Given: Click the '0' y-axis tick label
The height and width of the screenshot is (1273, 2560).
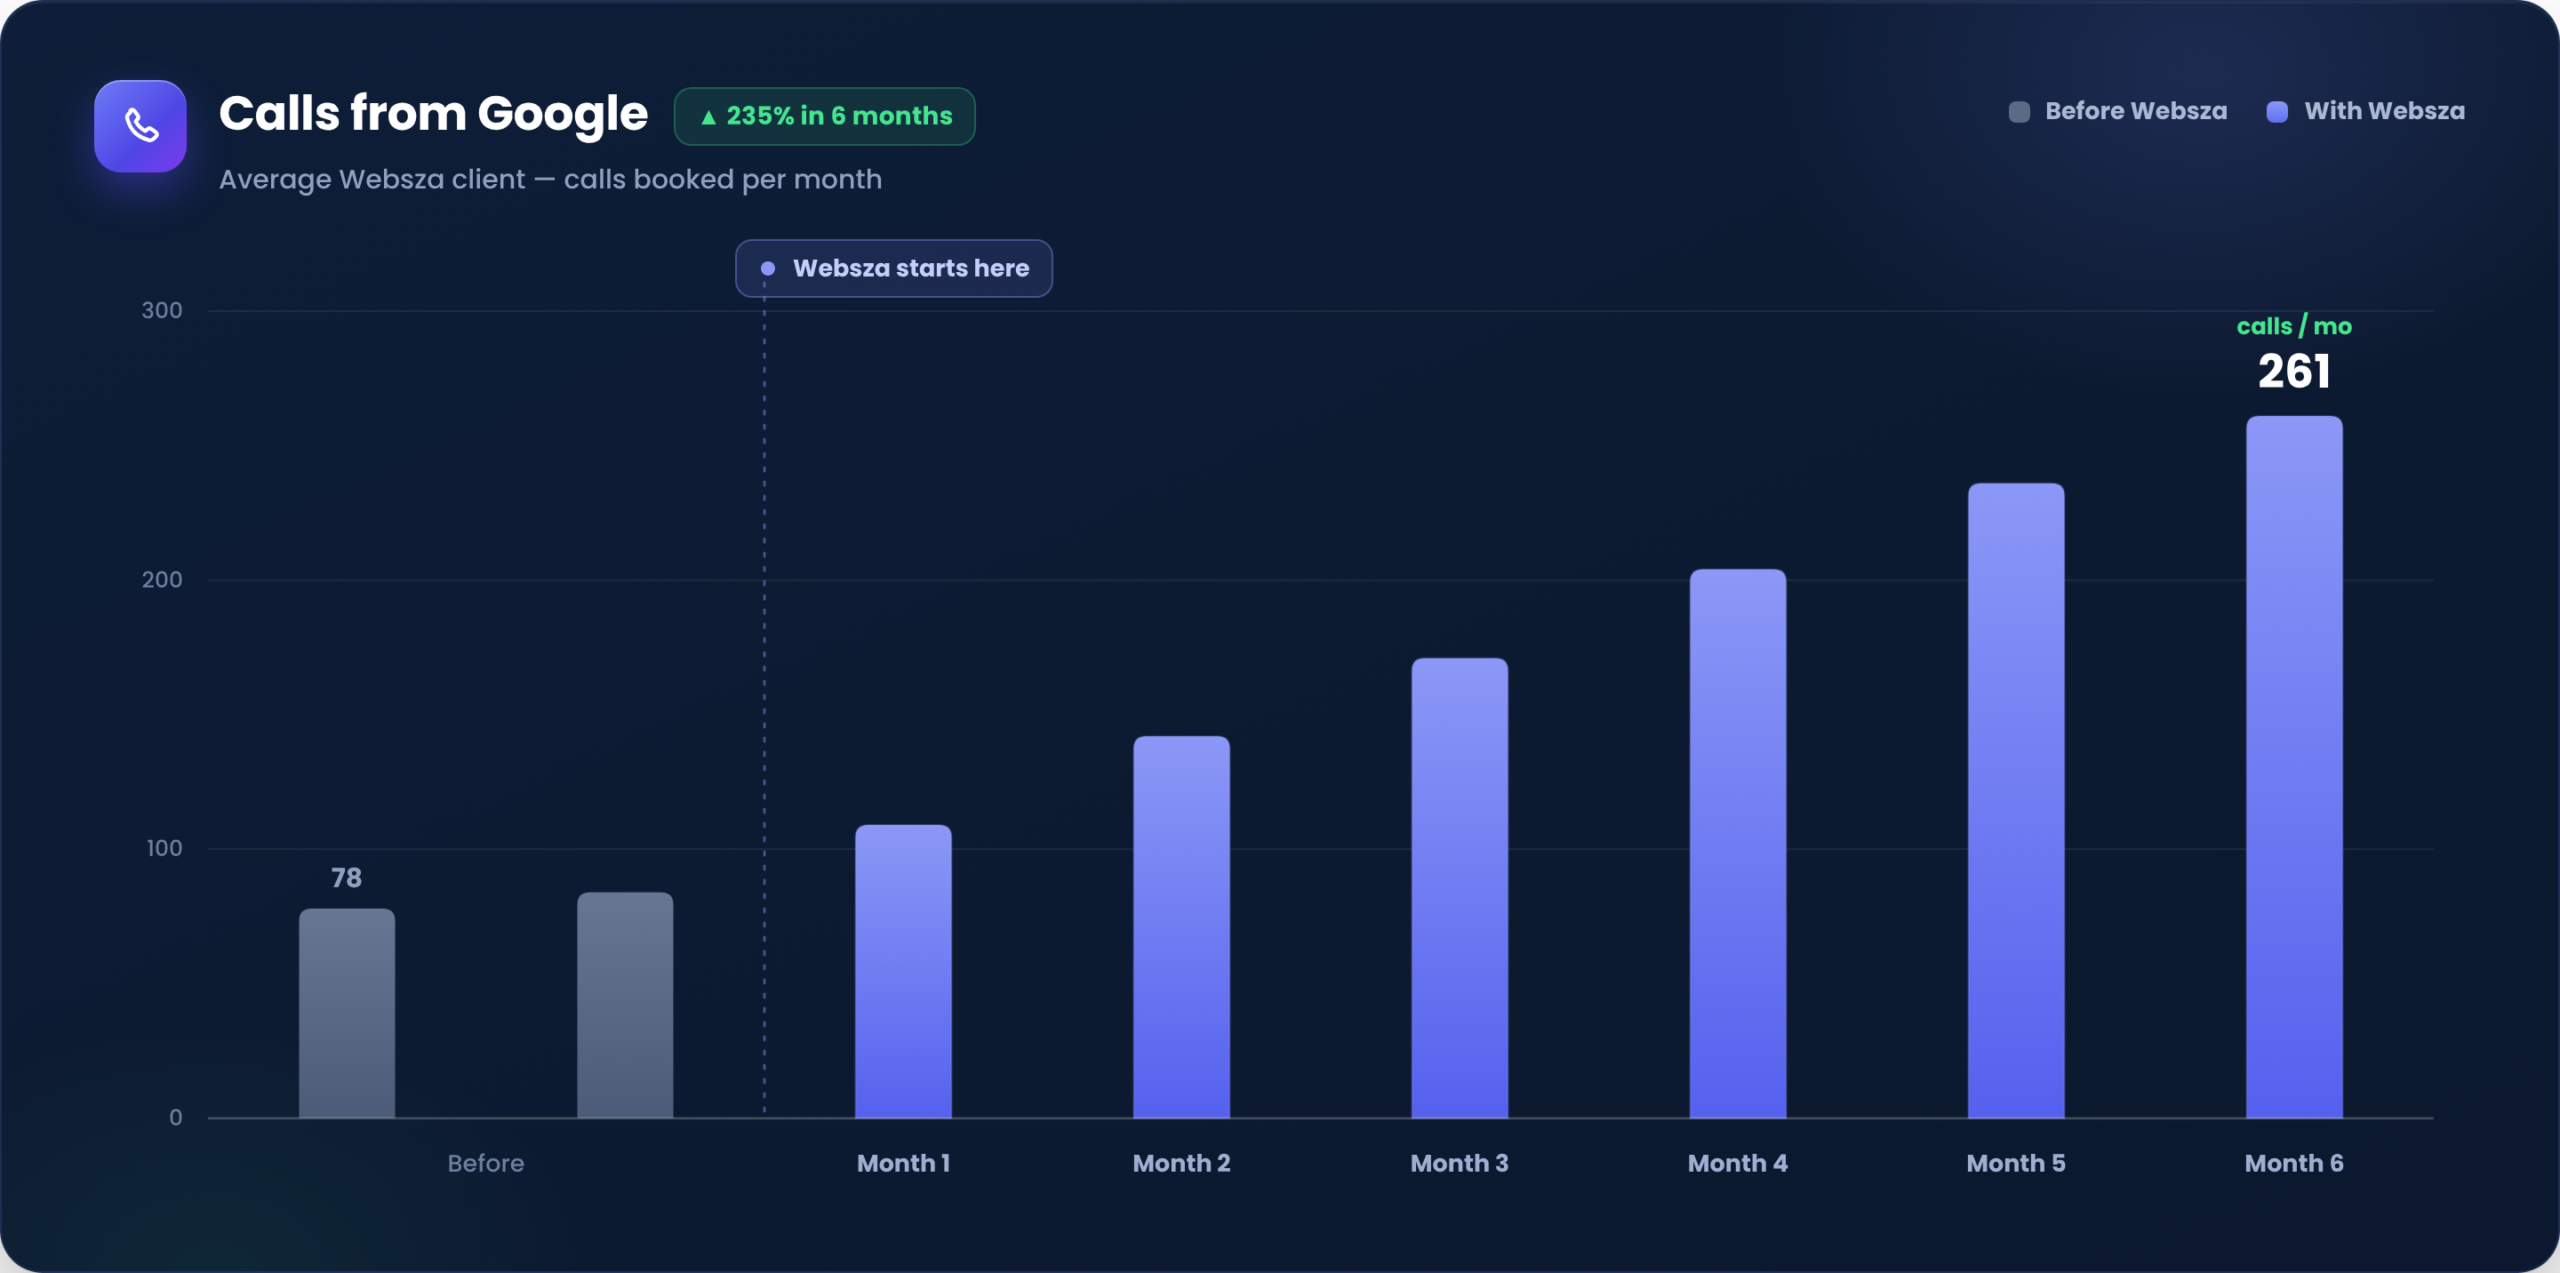Looking at the screenshot, I should tap(176, 1118).
